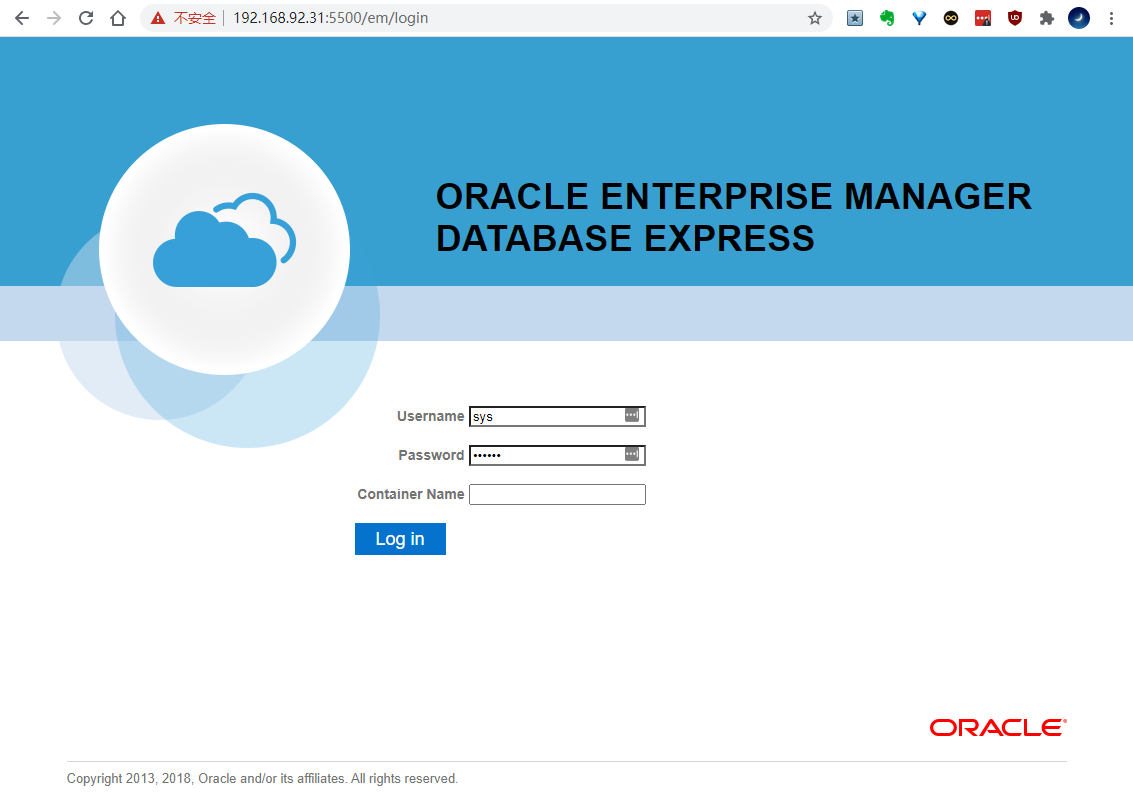Go back to the previous page
Viewport: 1133px width, 794px height.
[22, 18]
